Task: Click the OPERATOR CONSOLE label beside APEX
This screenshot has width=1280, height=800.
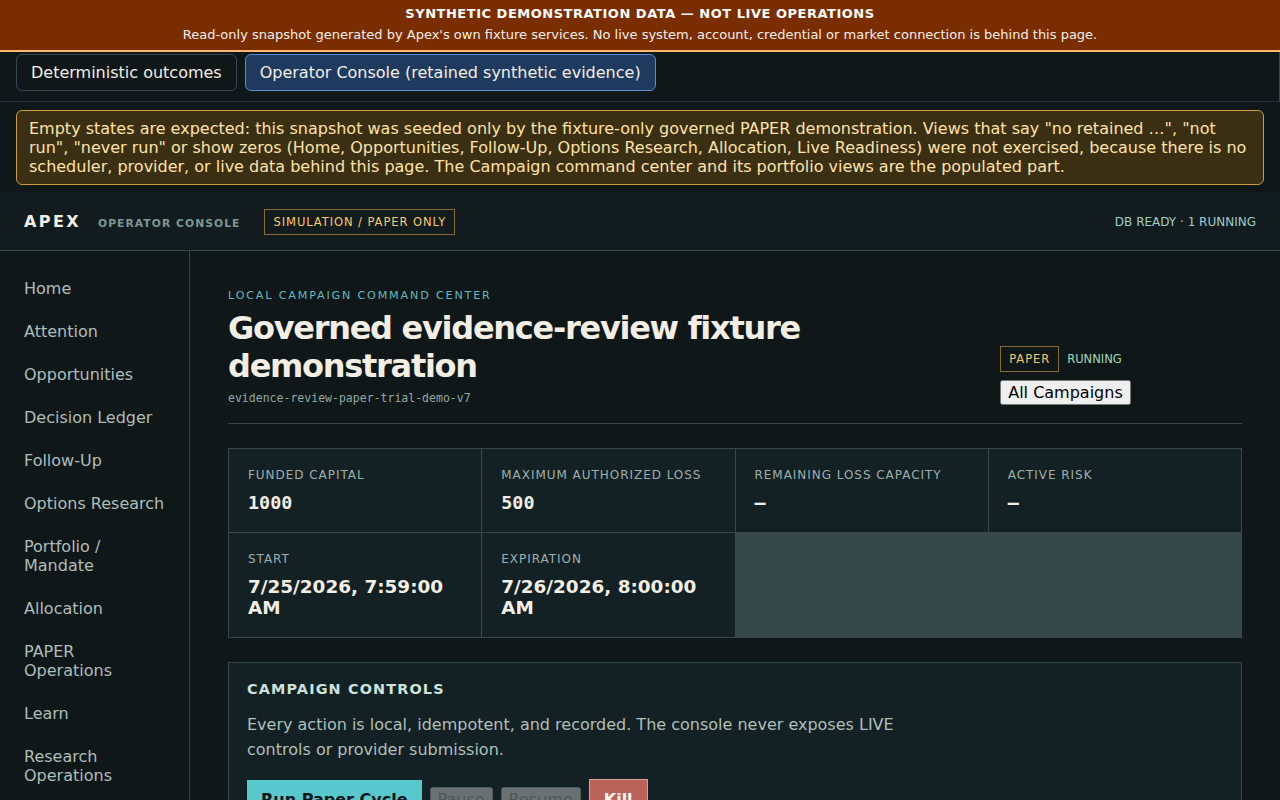Action: (169, 223)
